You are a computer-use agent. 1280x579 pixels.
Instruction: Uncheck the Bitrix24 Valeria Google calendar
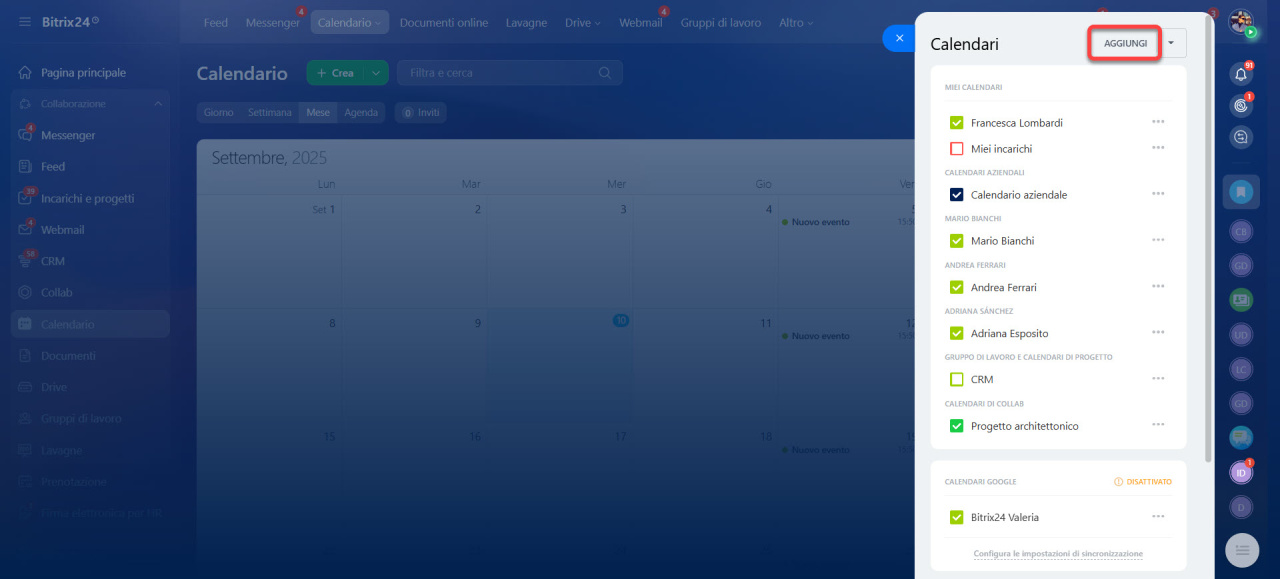[x=957, y=518]
